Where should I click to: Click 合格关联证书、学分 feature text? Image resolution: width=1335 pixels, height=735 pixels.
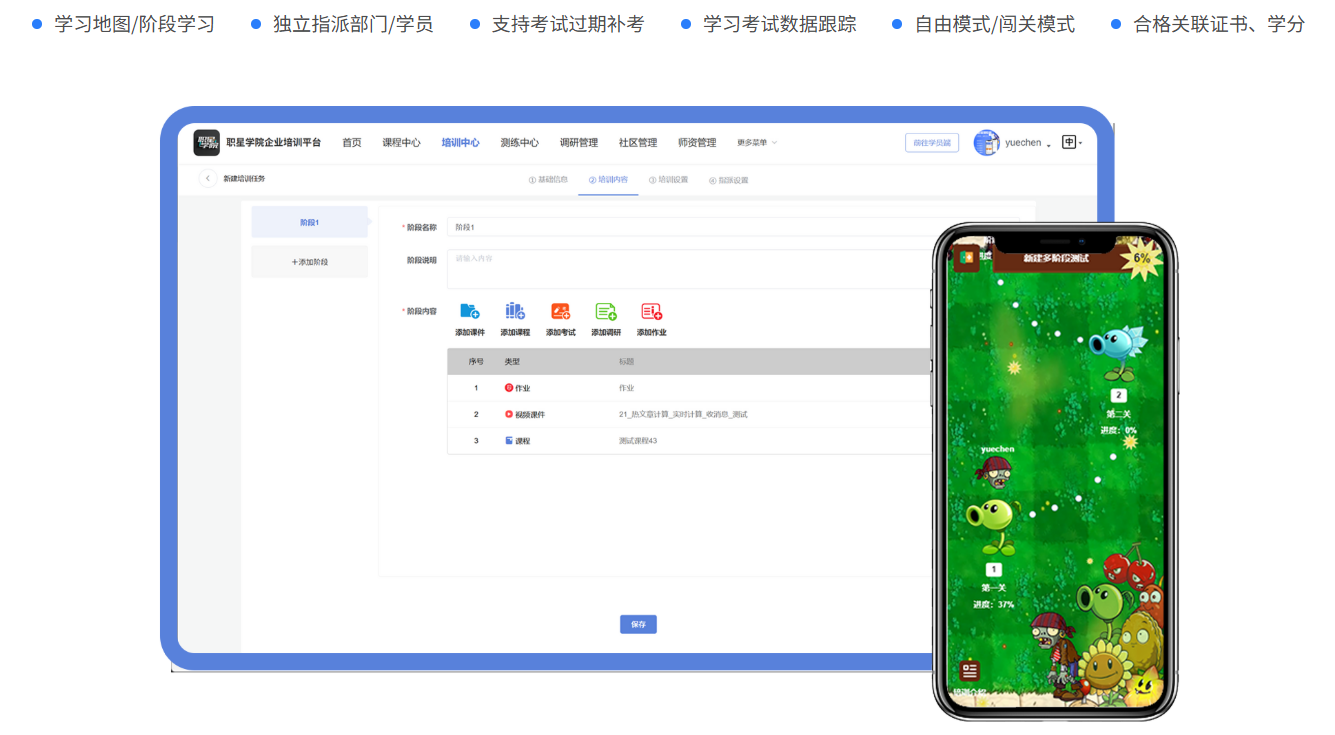1219,24
